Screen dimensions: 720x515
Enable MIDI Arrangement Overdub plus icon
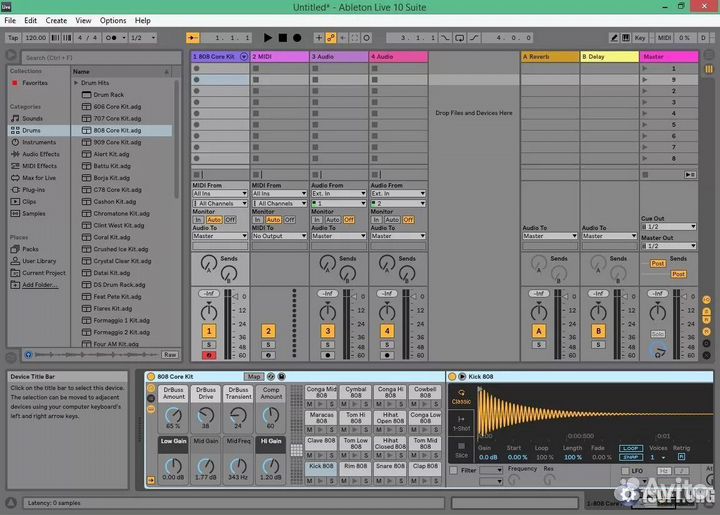(x=319, y=38)
